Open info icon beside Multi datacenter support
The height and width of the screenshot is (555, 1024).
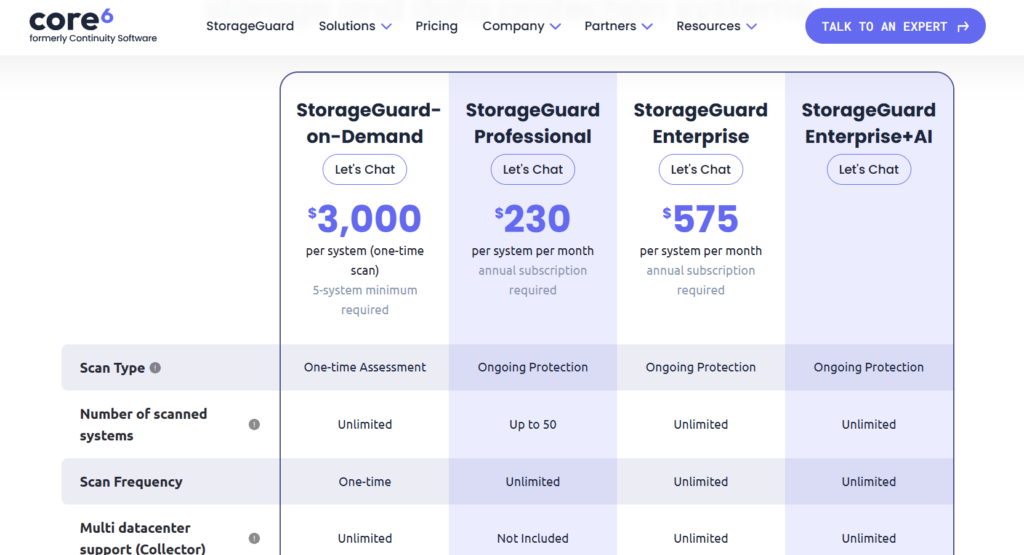click(x=254, y=538)
